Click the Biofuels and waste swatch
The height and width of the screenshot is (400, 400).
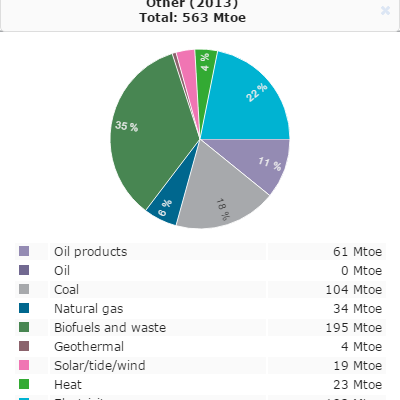pyautogui.click(x=24, y=327)
